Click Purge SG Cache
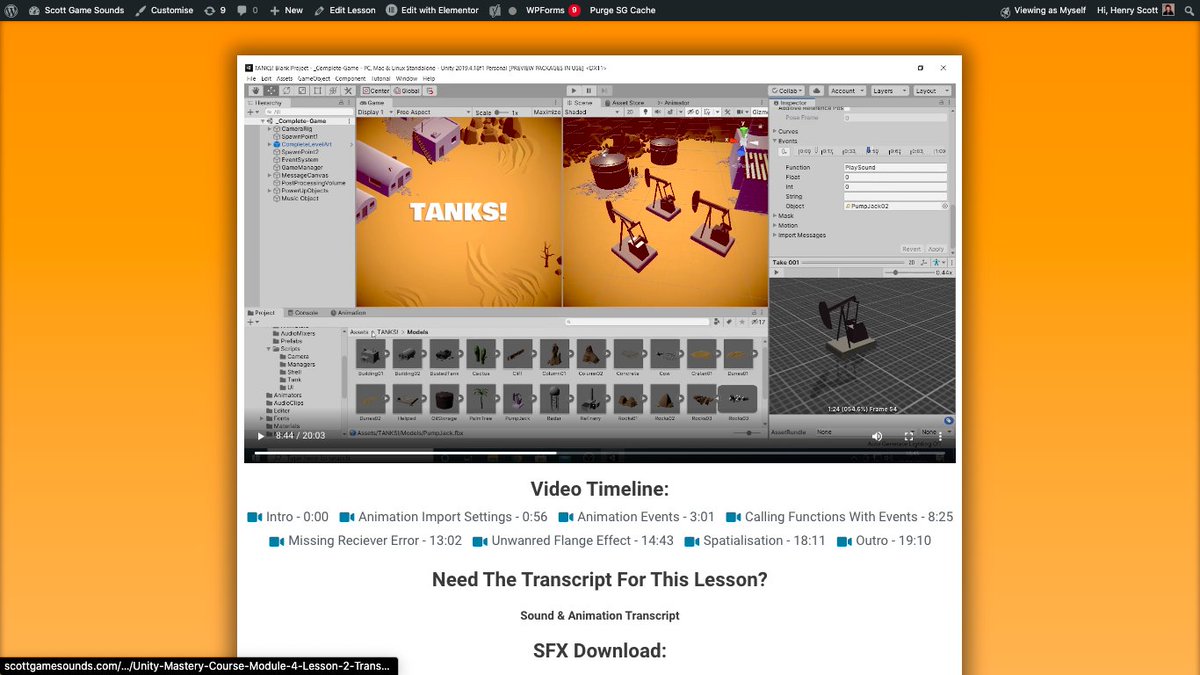Screen dimensions: 1200x675 point(623,10)
